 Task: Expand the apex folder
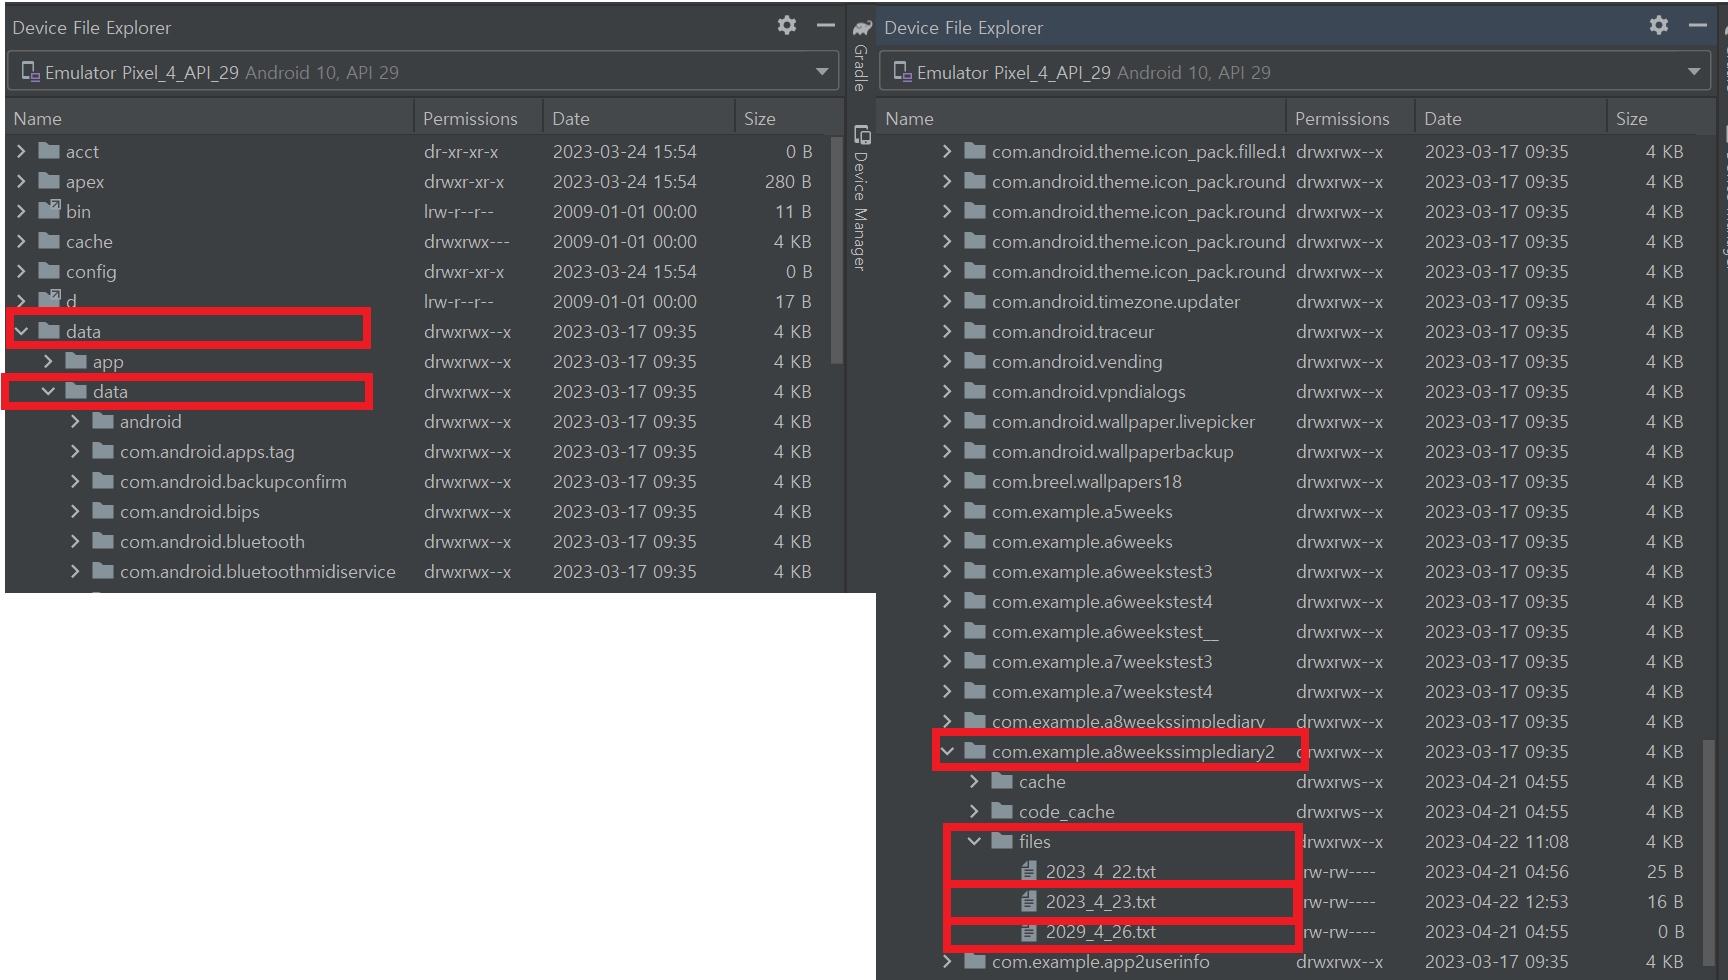[x=21, y=181]
